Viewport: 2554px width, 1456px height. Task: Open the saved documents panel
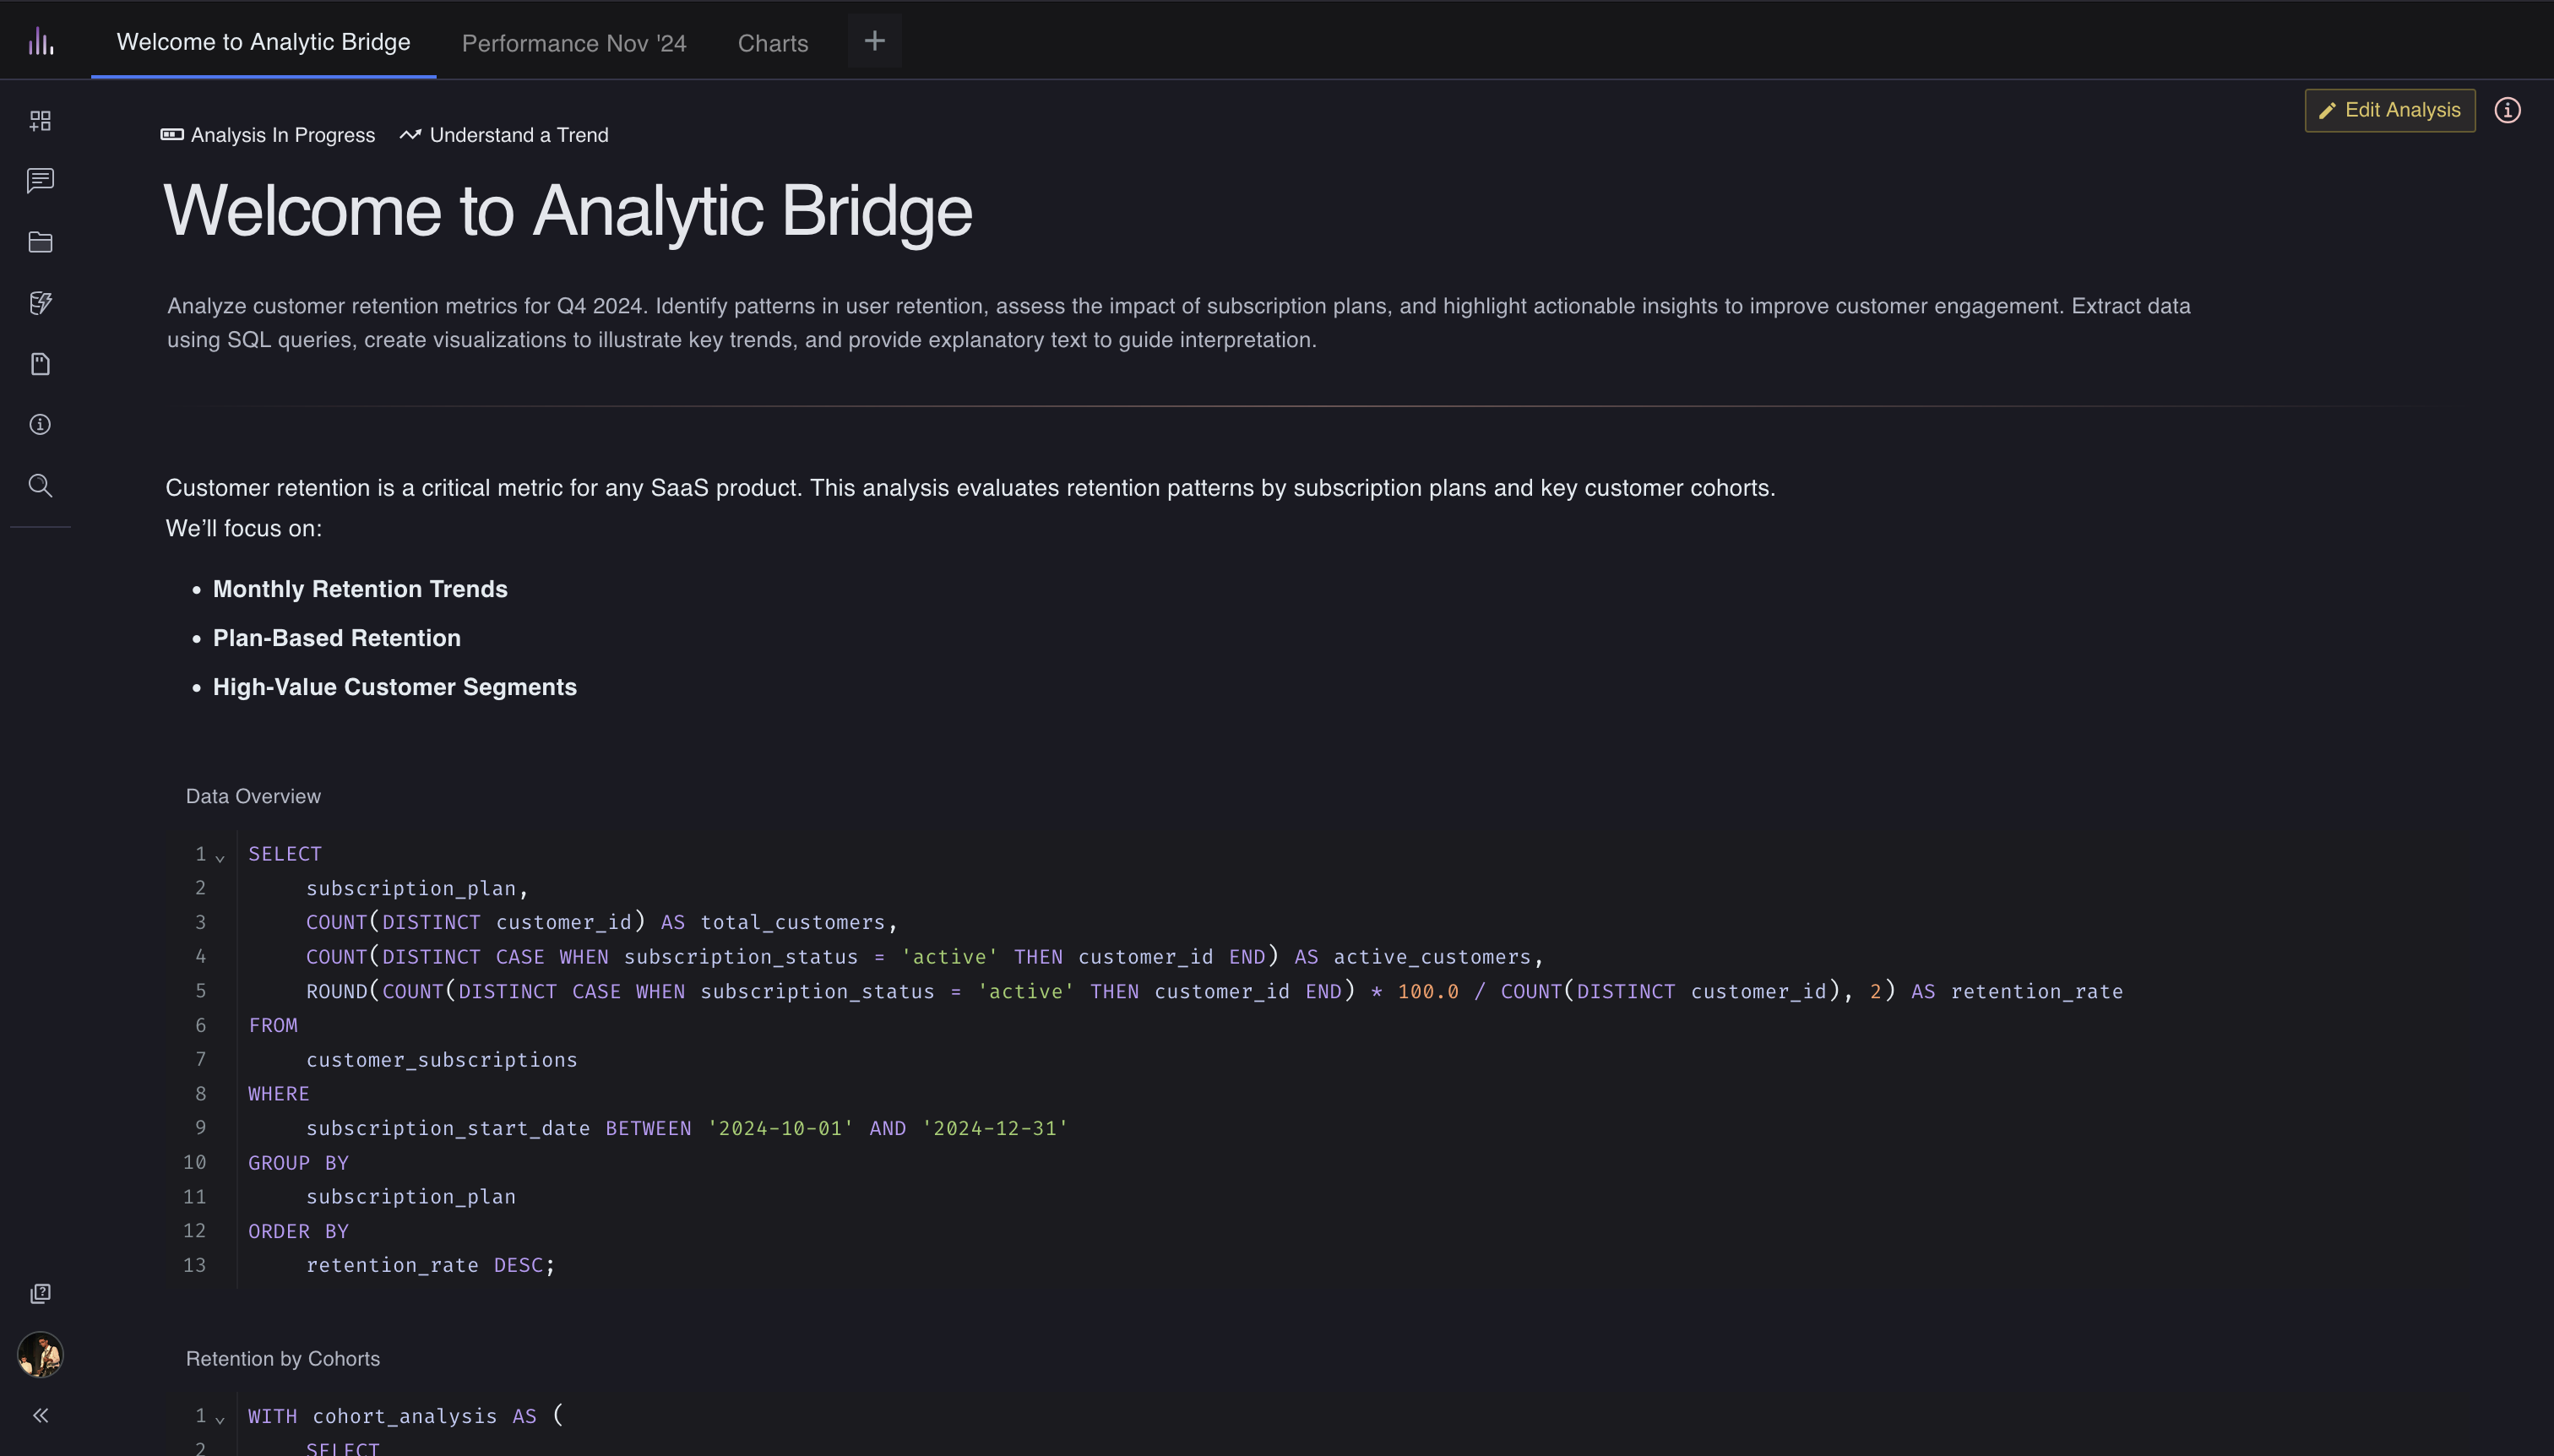tap(40, 364)
